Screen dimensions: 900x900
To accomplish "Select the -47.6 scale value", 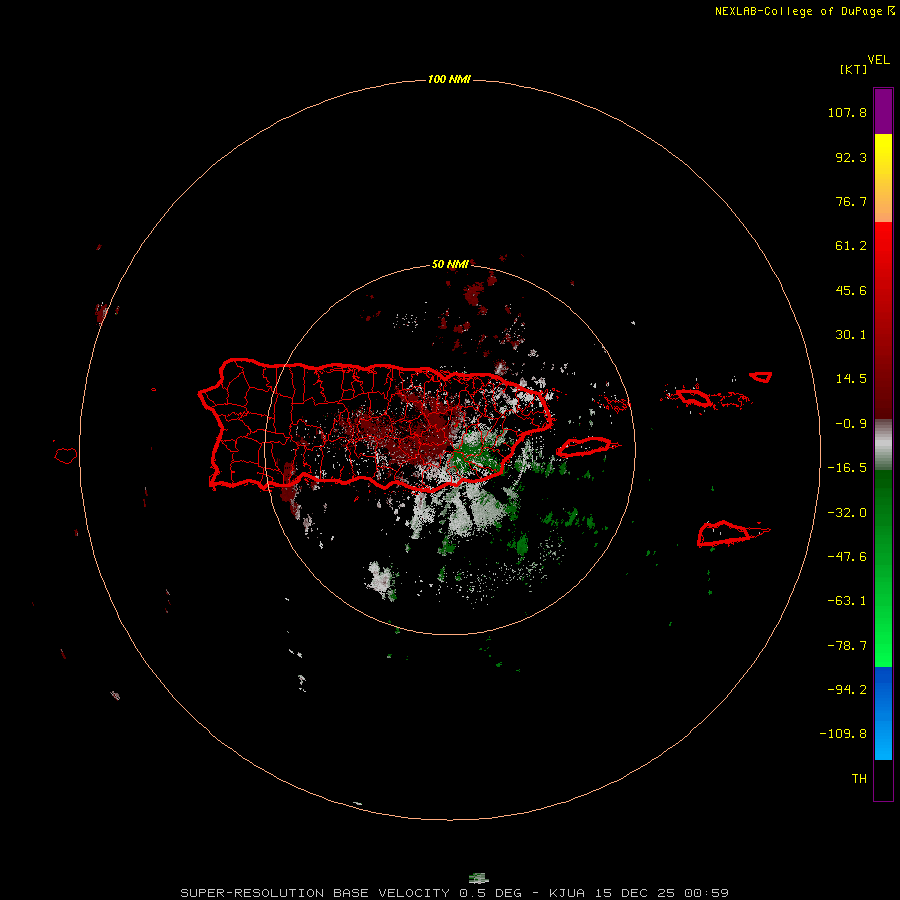I will point(847,557).
